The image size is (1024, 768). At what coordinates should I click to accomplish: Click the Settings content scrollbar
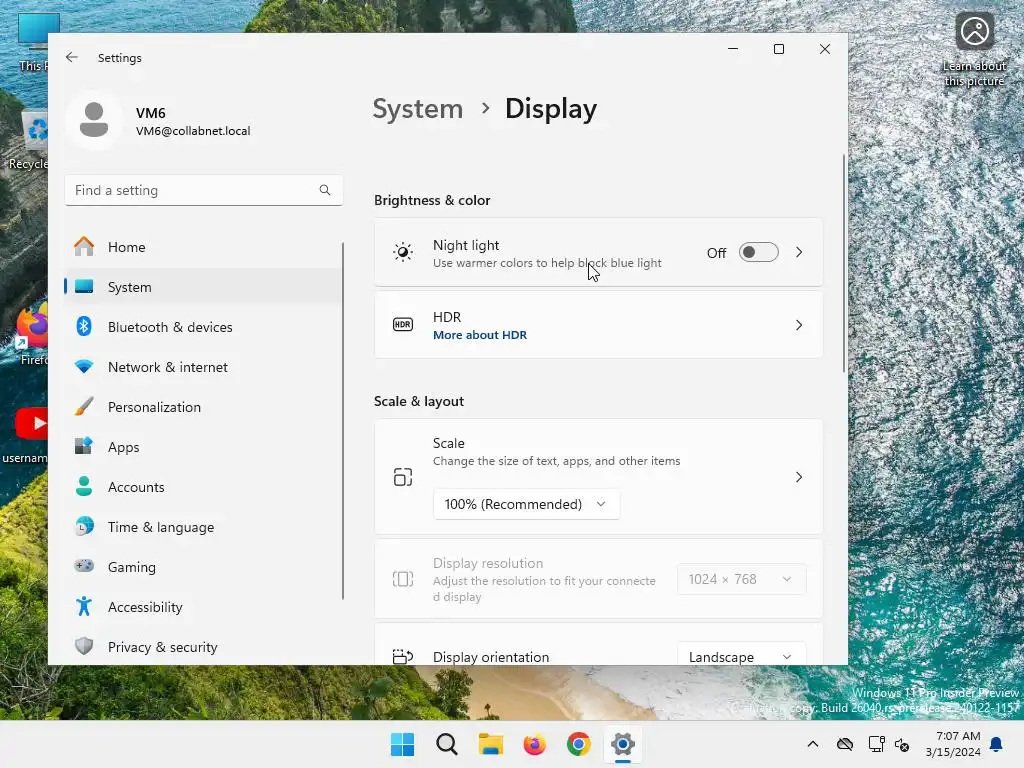point(844,263)
